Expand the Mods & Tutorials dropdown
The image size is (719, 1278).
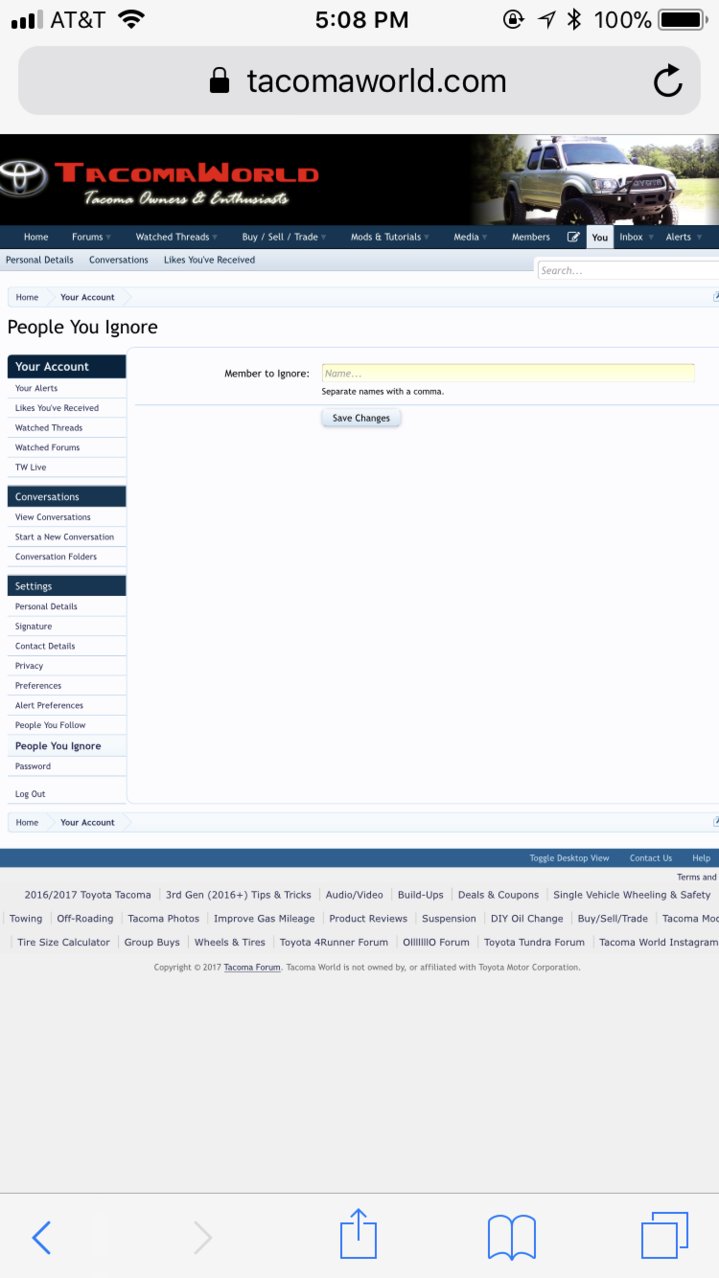point(426,238)
